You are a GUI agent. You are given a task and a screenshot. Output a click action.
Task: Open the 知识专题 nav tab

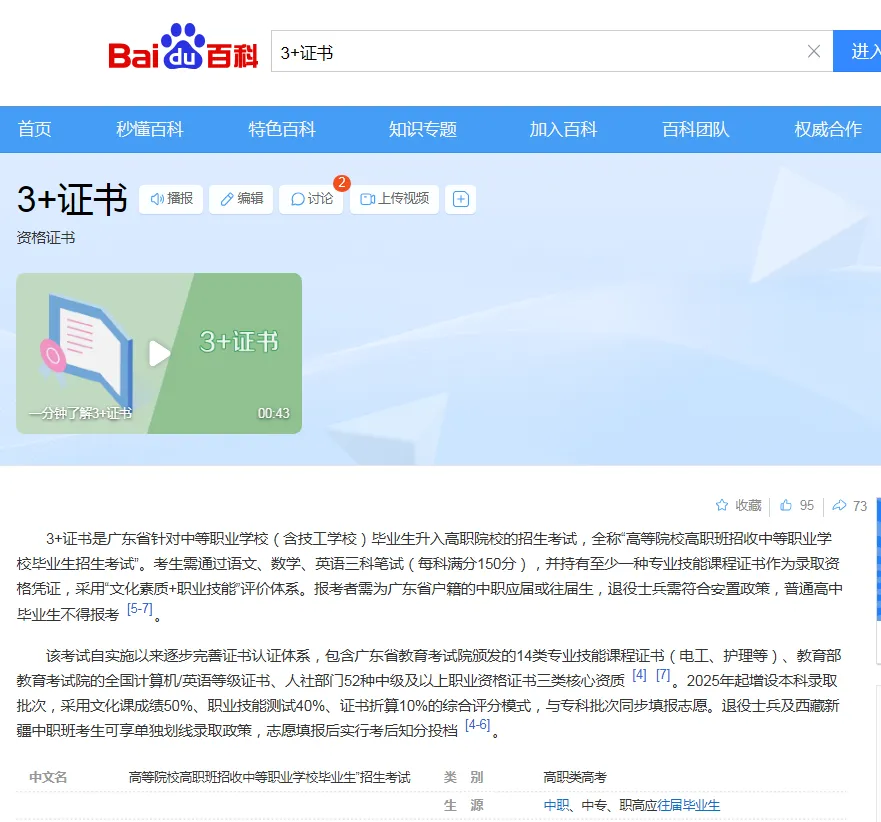click(423, 129)
